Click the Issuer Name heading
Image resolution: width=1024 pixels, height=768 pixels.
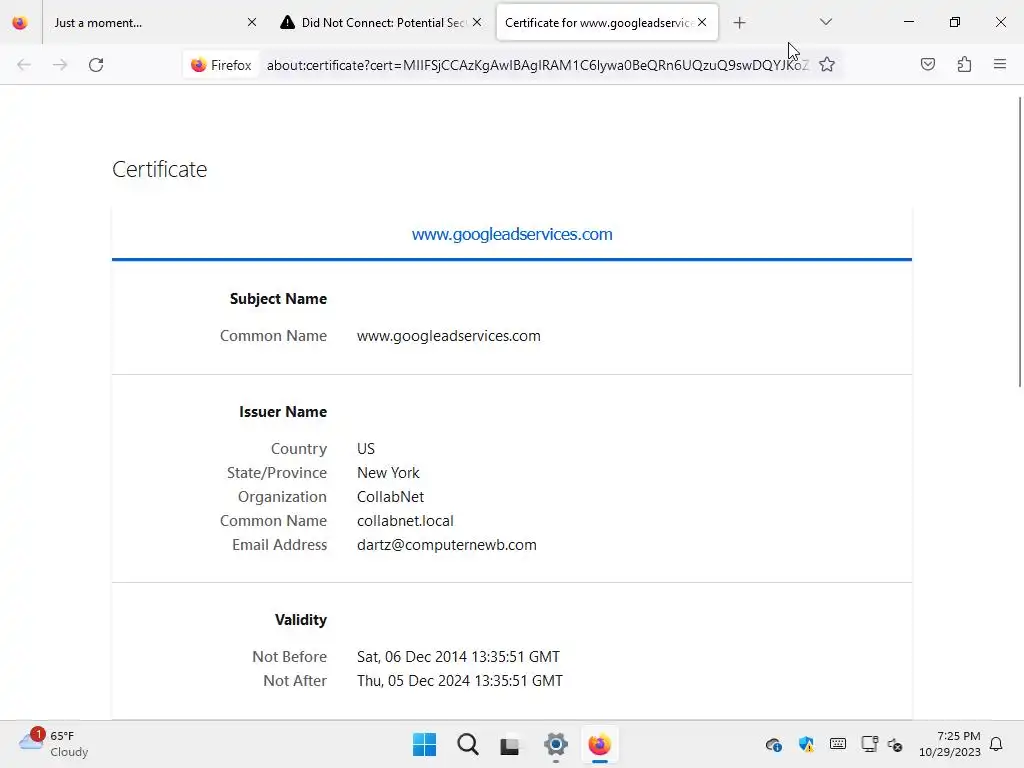pos(283,412)
